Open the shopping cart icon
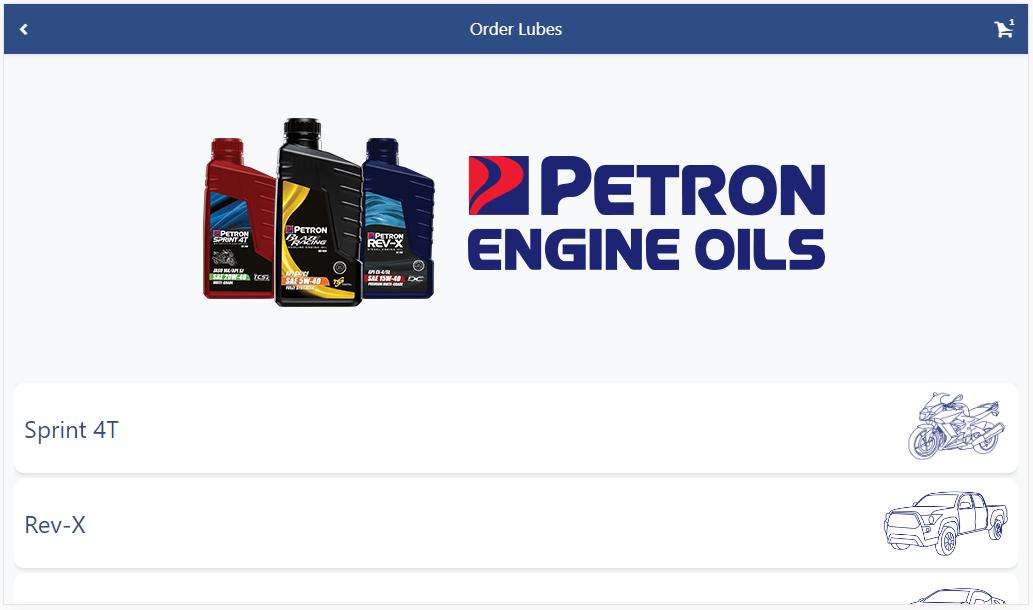The width and height of the screenshot is (1033, 610). 1003,30
